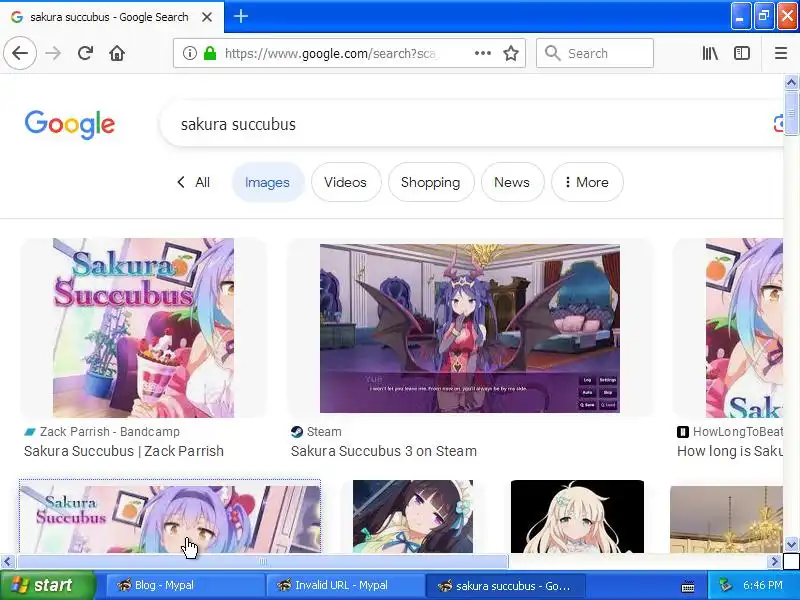The image size is (800, 600).
Task: Open 'Sakura Succubus 3 on Steam' link
Action: pyautogui.click(x=384, y=451)
